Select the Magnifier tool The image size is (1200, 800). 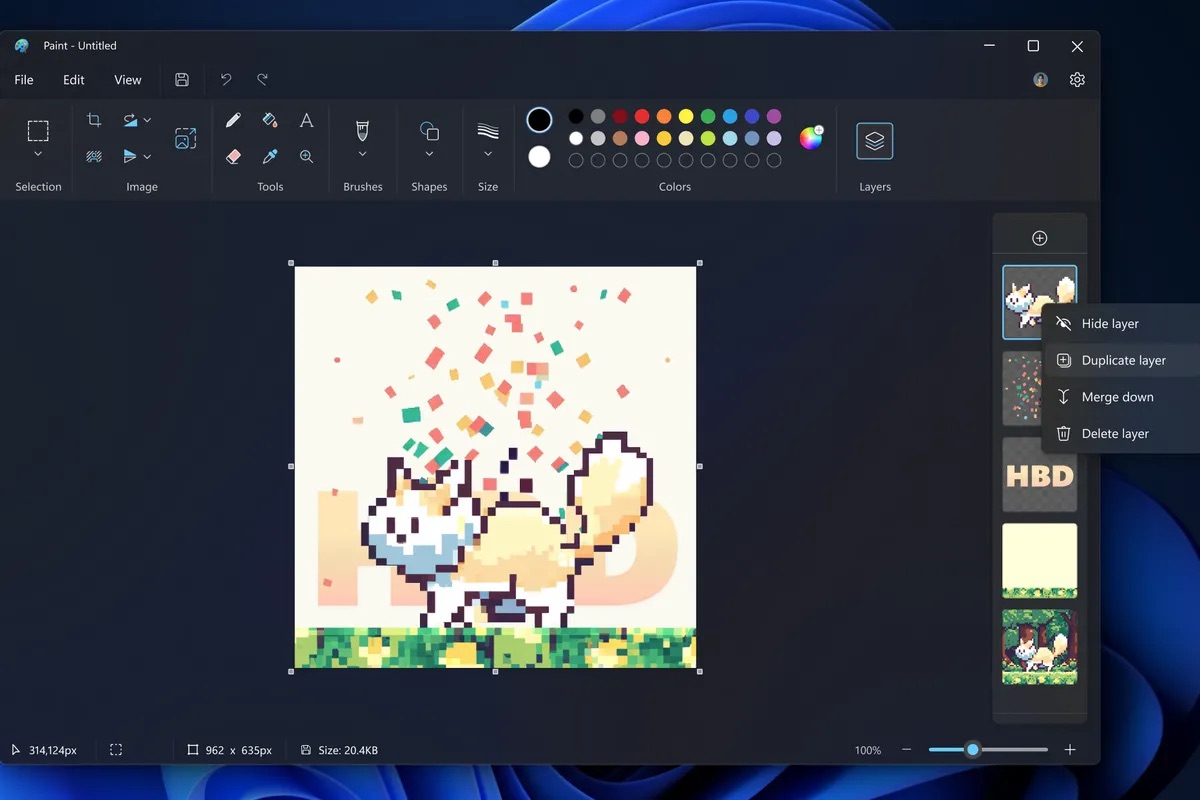click(306, 157)
